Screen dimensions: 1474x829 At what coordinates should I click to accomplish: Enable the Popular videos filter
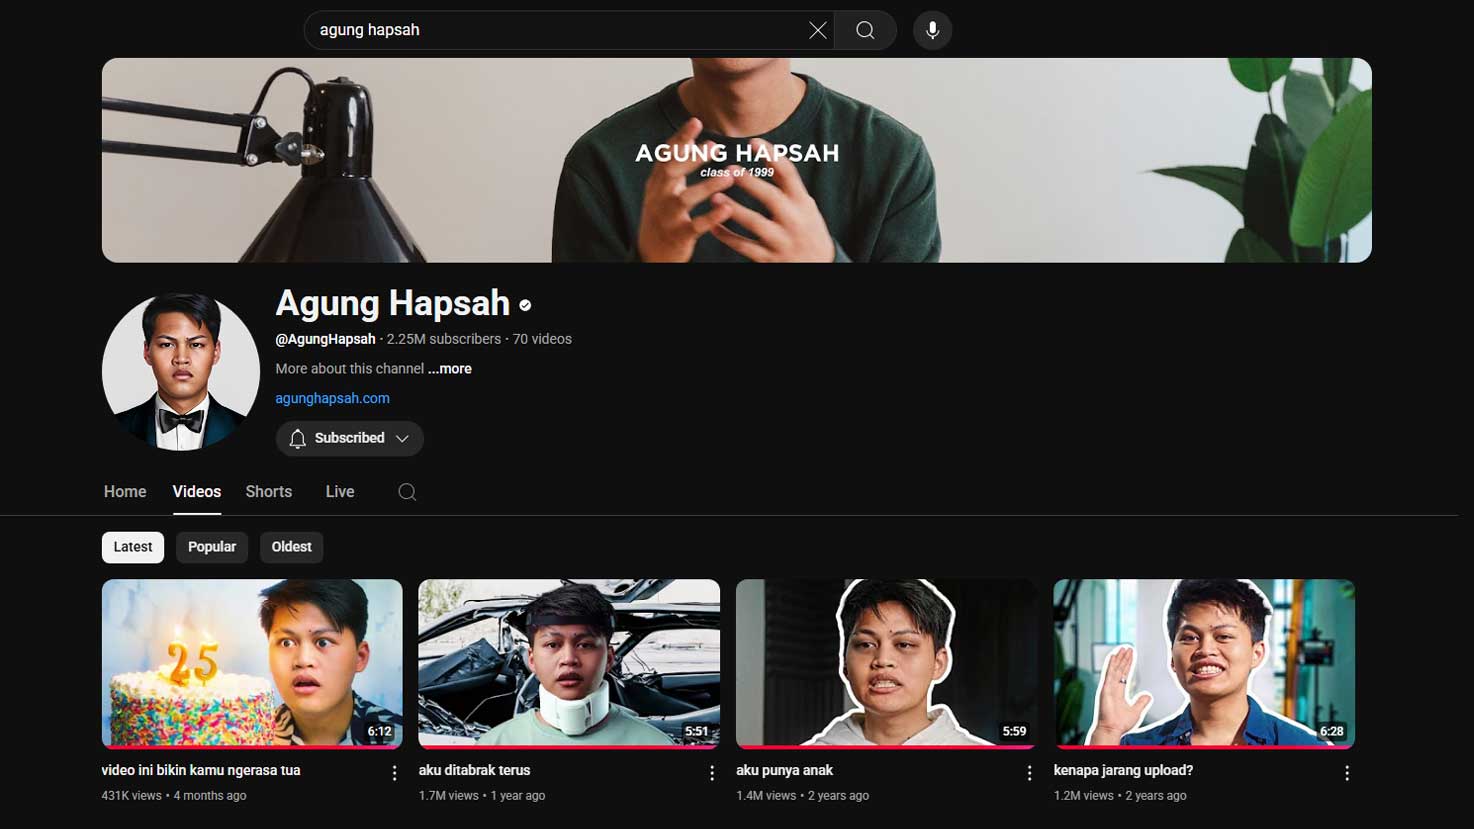tap(211, 547)
